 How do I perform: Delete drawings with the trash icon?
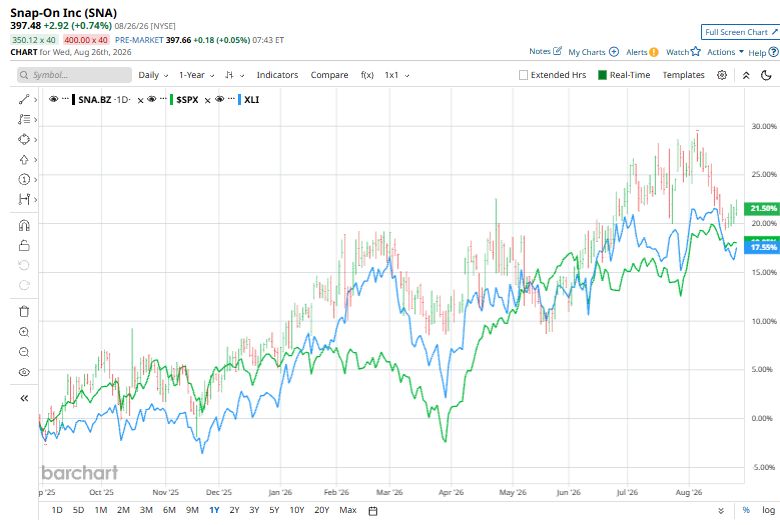point(24,312)
